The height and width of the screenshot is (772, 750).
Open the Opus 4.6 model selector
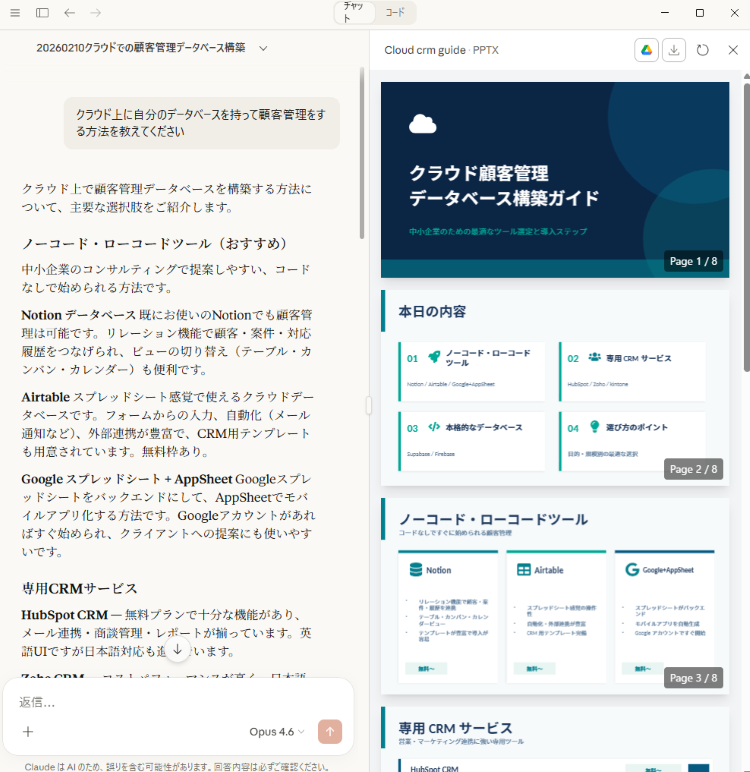coord(278,731)
